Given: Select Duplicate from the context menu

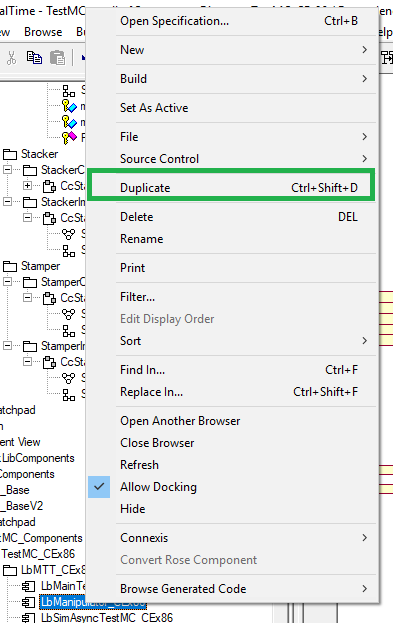Looking at the screenshot, I should pos(231,188).
